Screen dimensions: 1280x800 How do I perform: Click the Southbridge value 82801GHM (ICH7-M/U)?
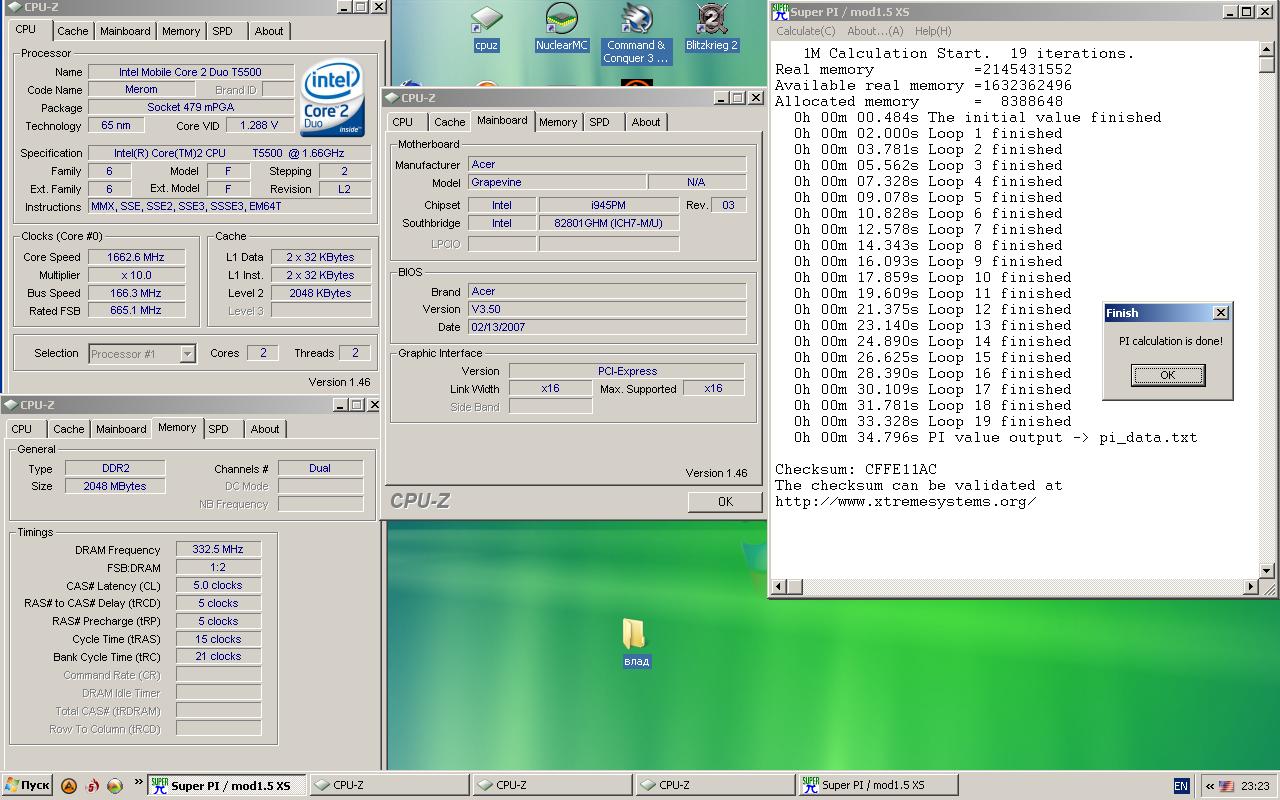point(608,223)
